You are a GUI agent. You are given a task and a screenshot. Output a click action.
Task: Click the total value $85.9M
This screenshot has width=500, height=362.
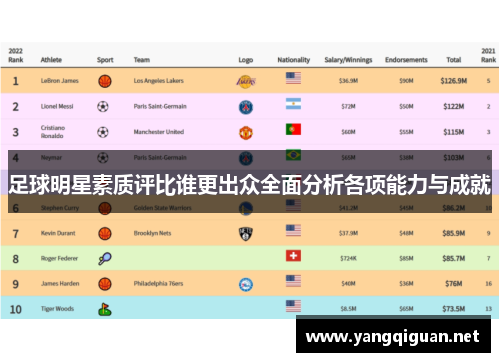click(x=454, y=233)
